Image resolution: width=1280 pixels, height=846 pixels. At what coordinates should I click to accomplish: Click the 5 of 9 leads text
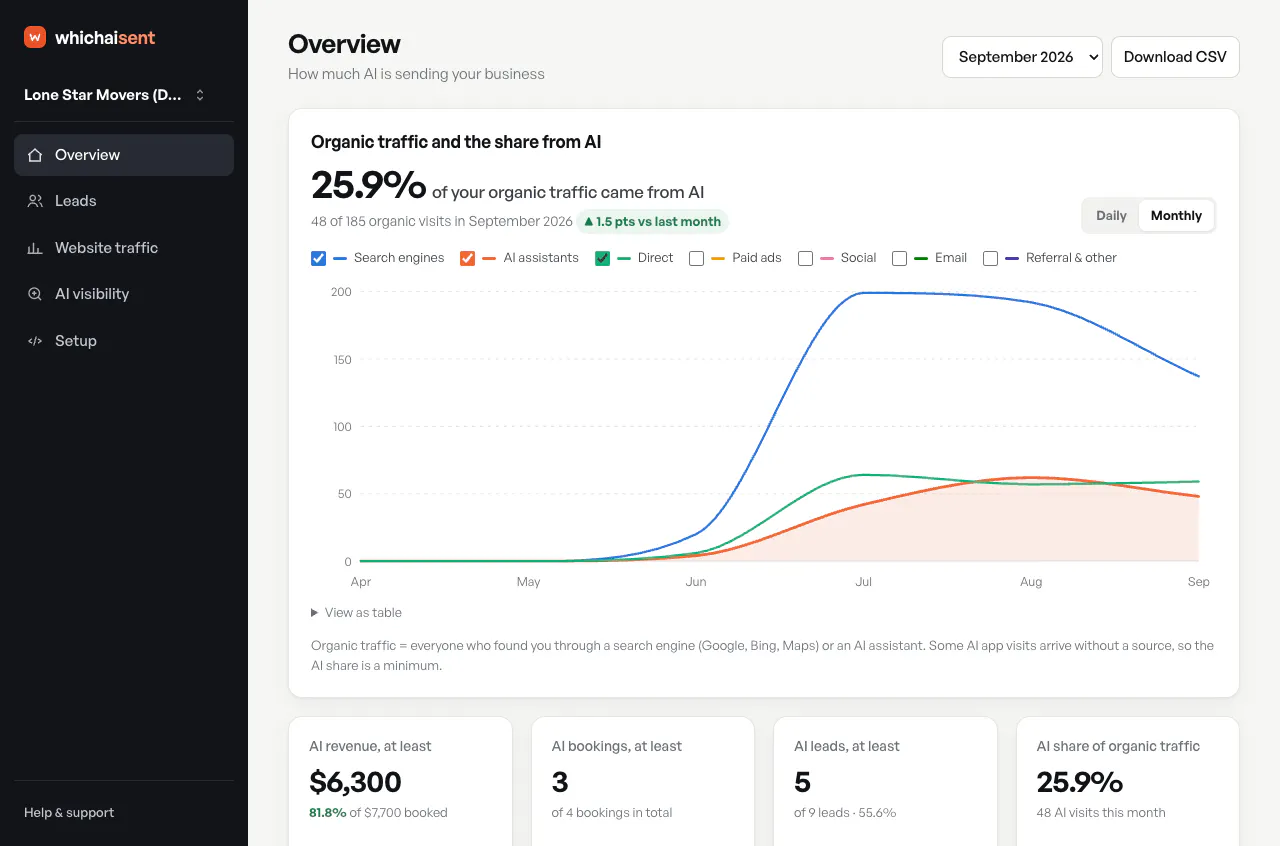[845, 813]
